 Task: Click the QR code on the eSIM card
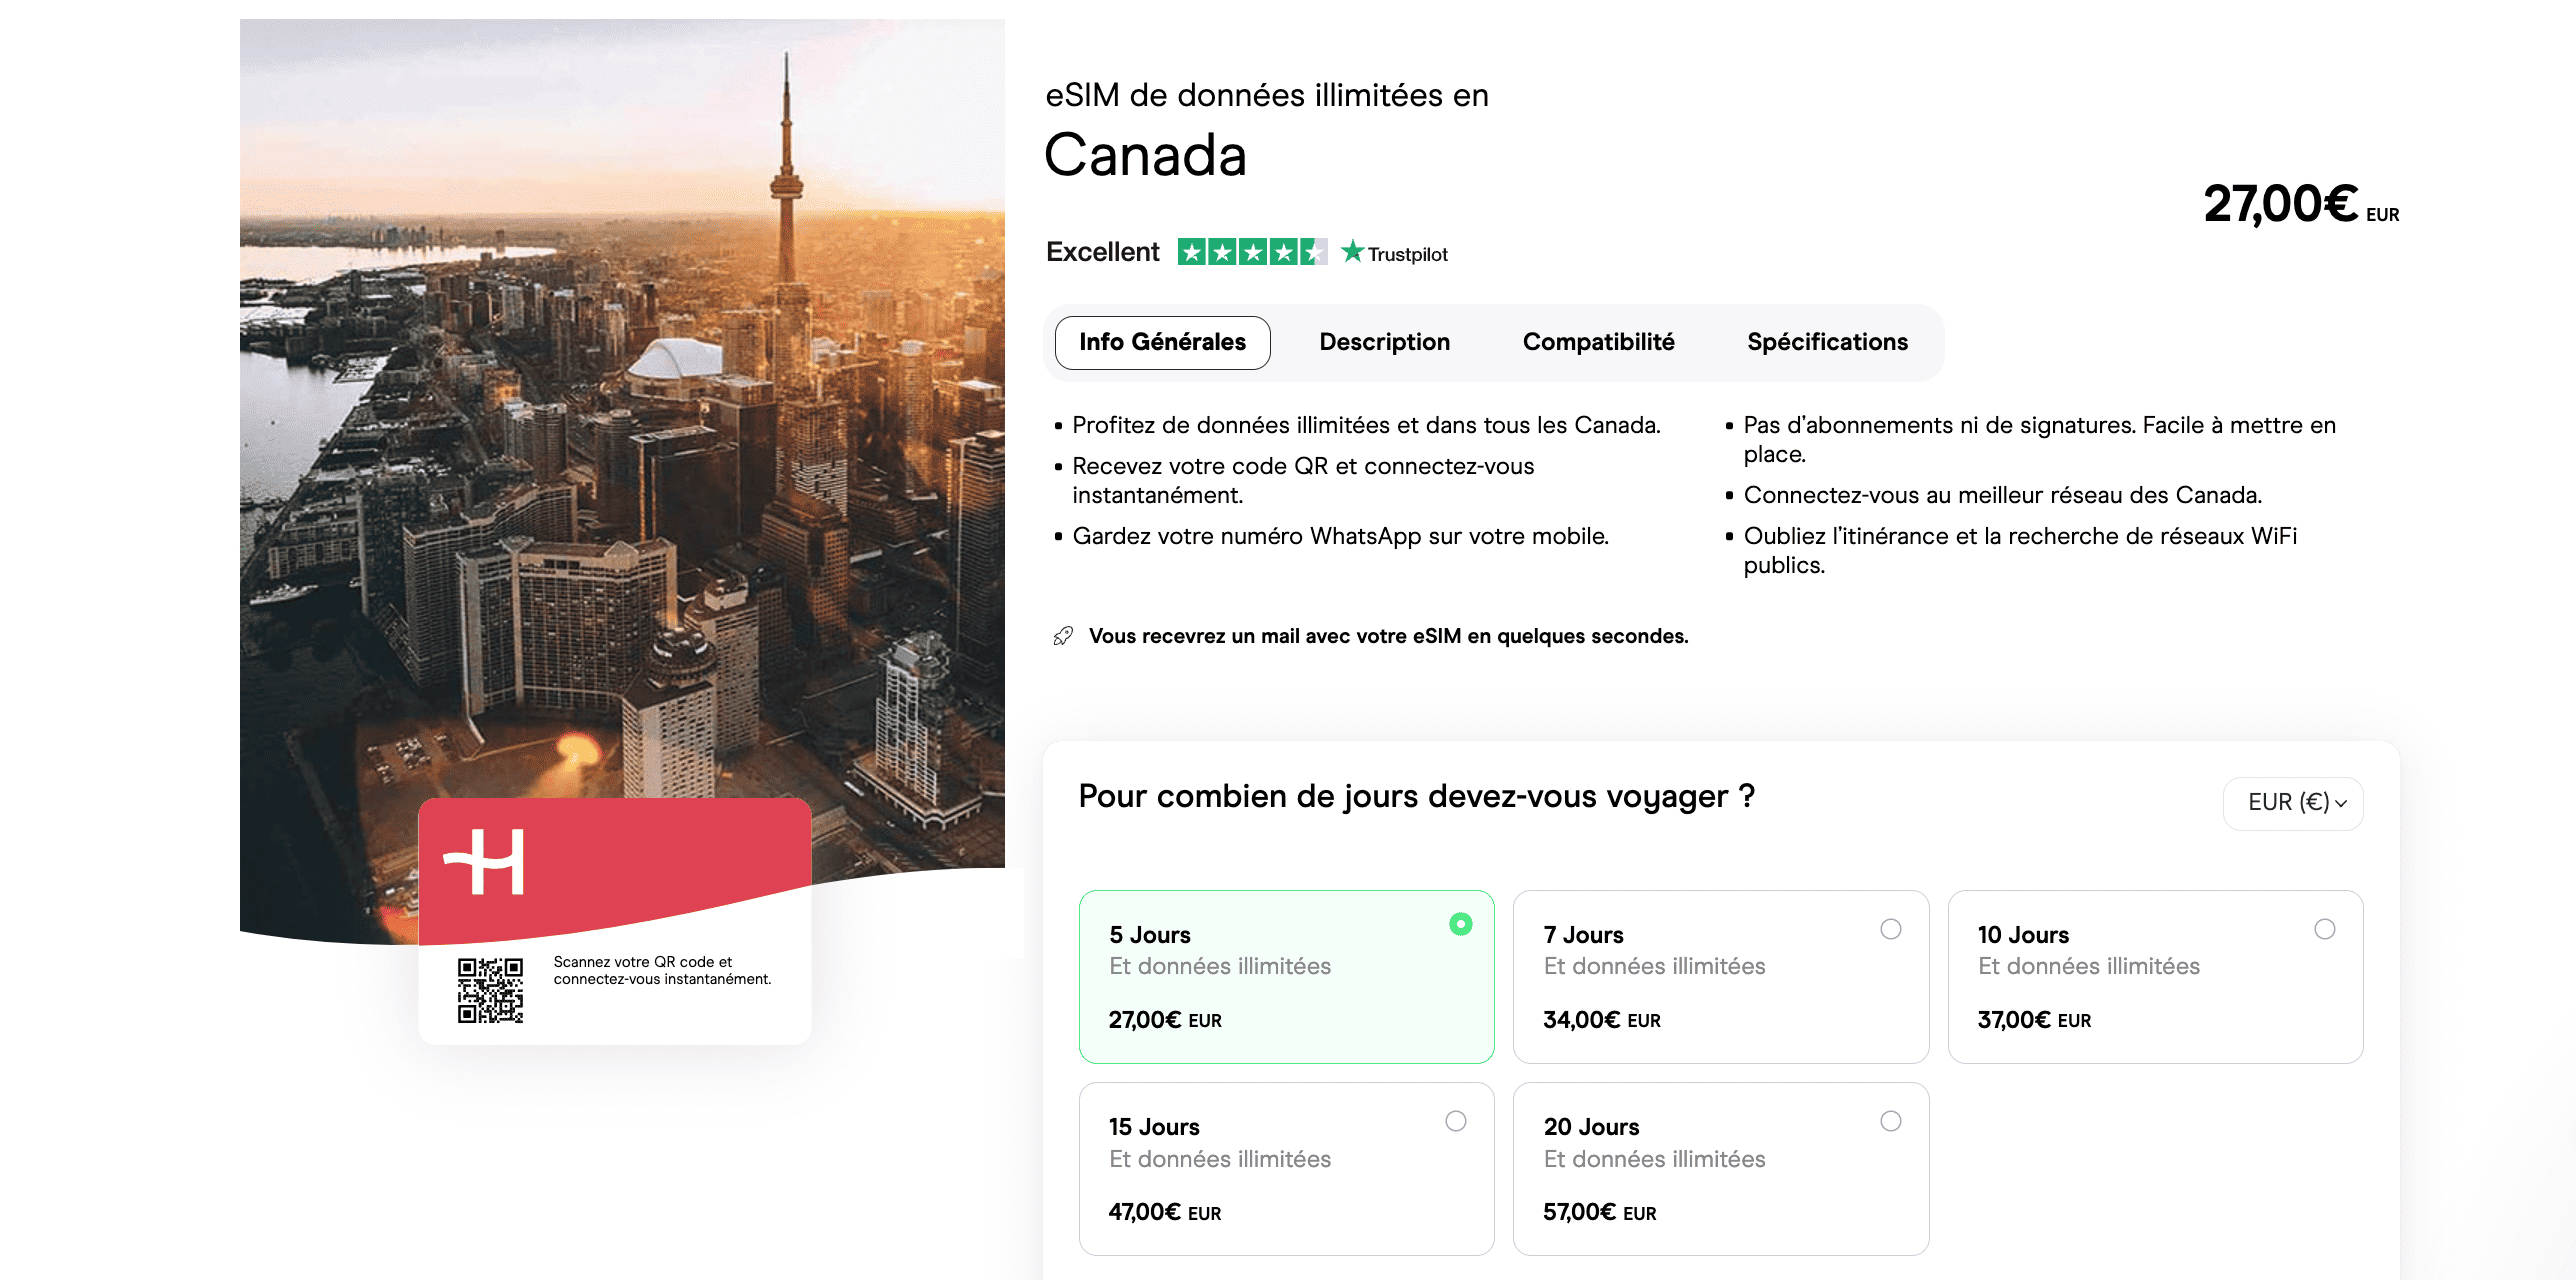coord(490,990)
